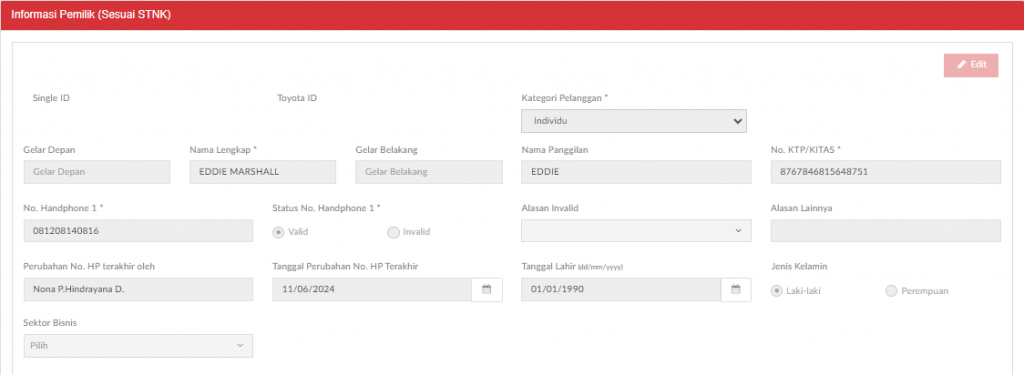Viewport: 1024px width, 375px height.
Task: Open the Kategori Pelanggan dropdown
Action: tap(633, 121)
